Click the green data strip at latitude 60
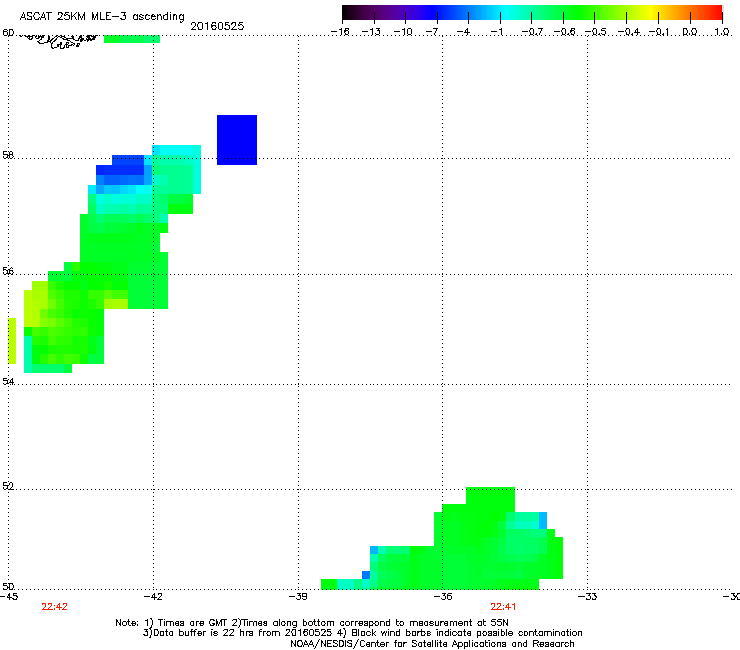 click(x=132, y=39)
